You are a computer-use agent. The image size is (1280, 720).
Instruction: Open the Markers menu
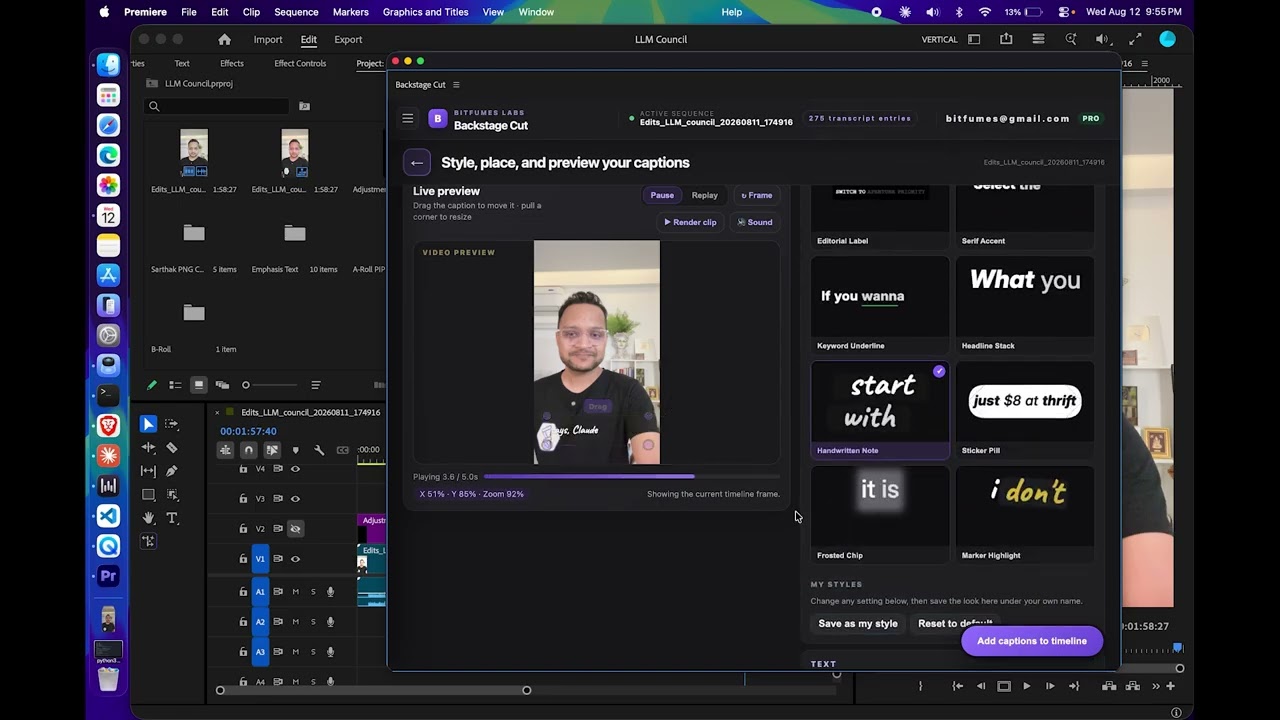coord(350,12)
